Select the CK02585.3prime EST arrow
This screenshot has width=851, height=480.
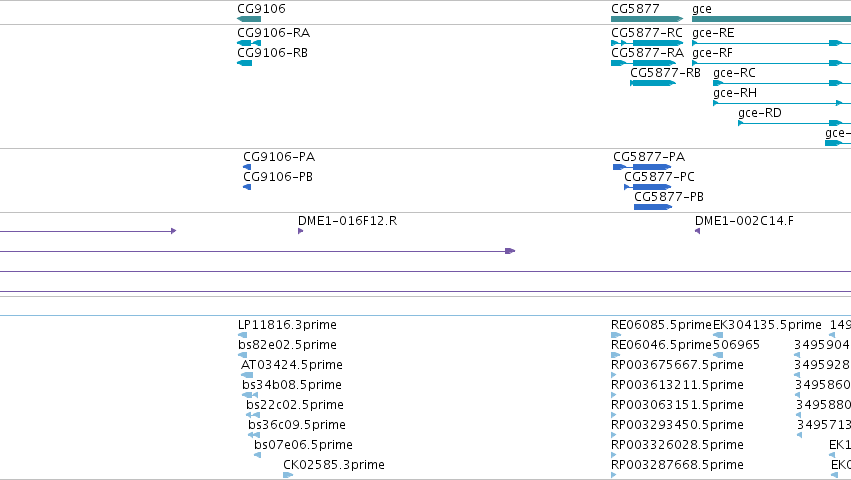tap(288, 476)
